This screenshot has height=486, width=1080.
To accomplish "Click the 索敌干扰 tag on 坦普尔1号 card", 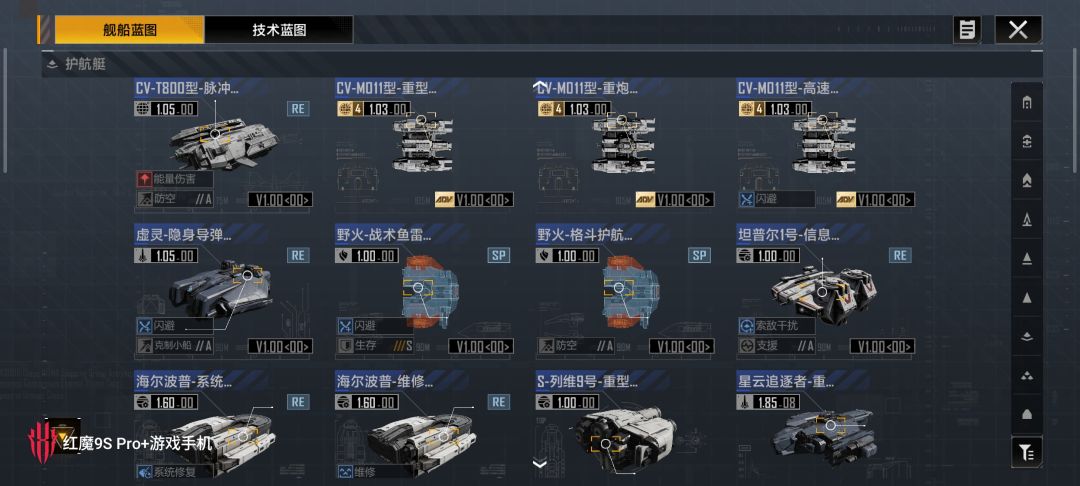I will 776,326.
